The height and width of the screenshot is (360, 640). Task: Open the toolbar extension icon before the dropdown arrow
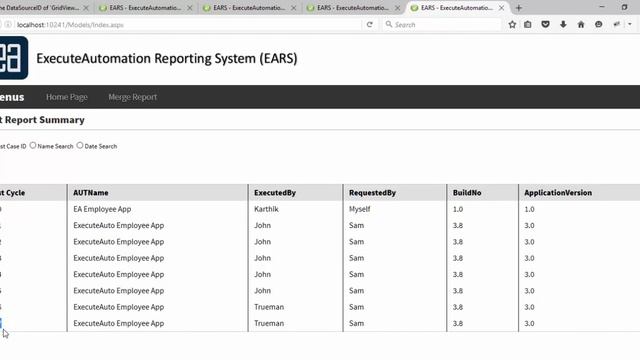(x=617, y=24)
